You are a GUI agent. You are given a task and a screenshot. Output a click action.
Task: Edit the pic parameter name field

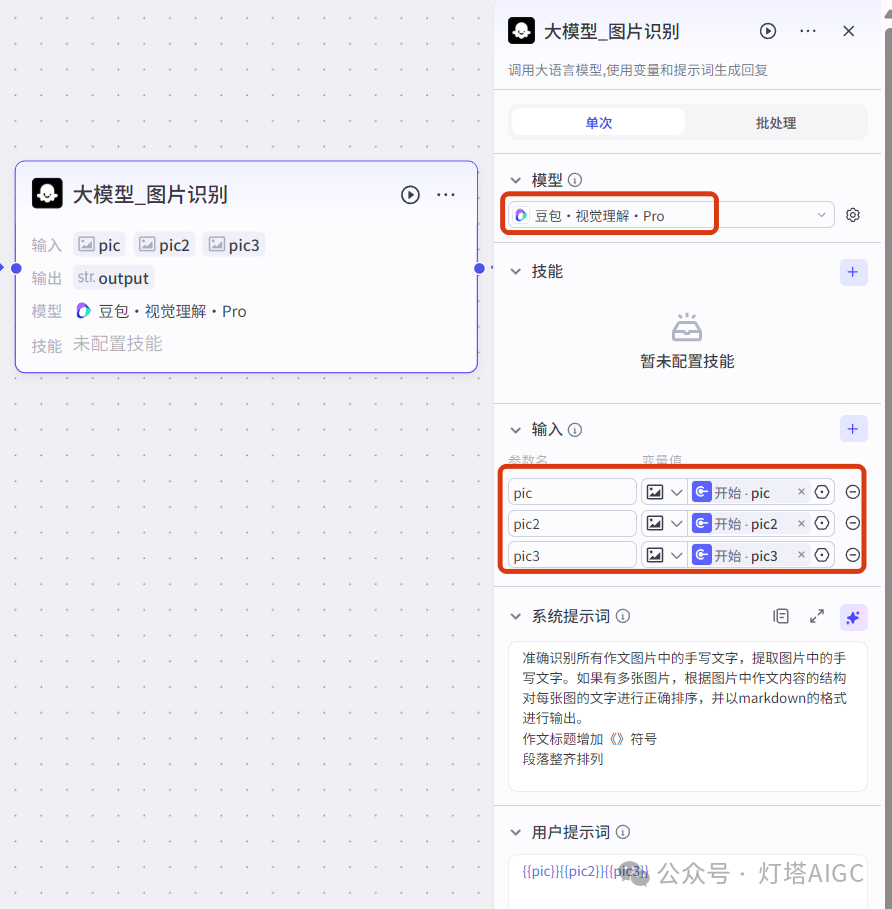pos(572,492)
